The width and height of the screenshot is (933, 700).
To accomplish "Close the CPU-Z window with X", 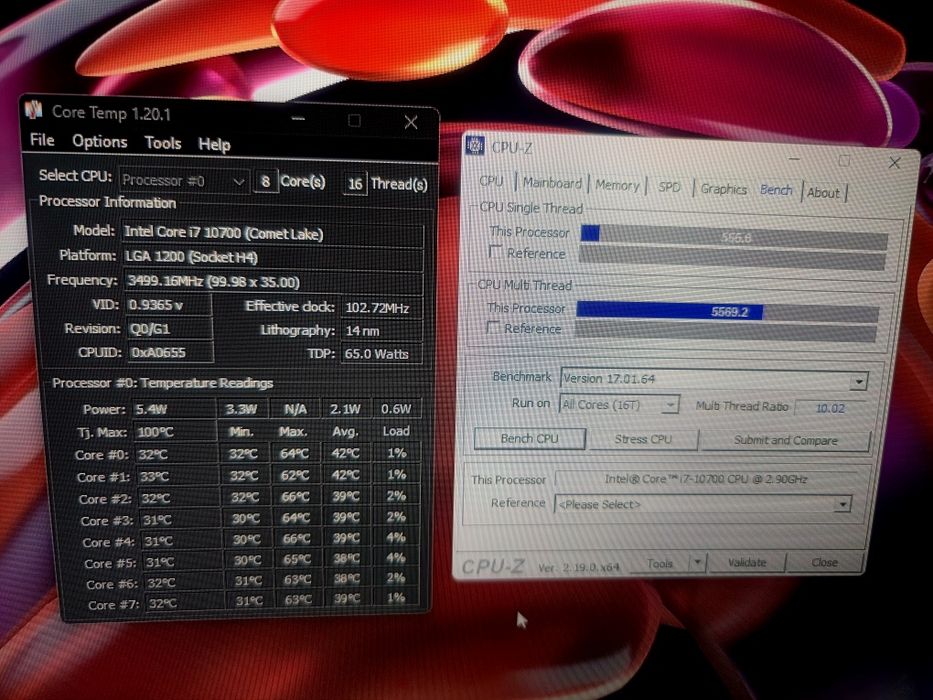I will [894, 162].
